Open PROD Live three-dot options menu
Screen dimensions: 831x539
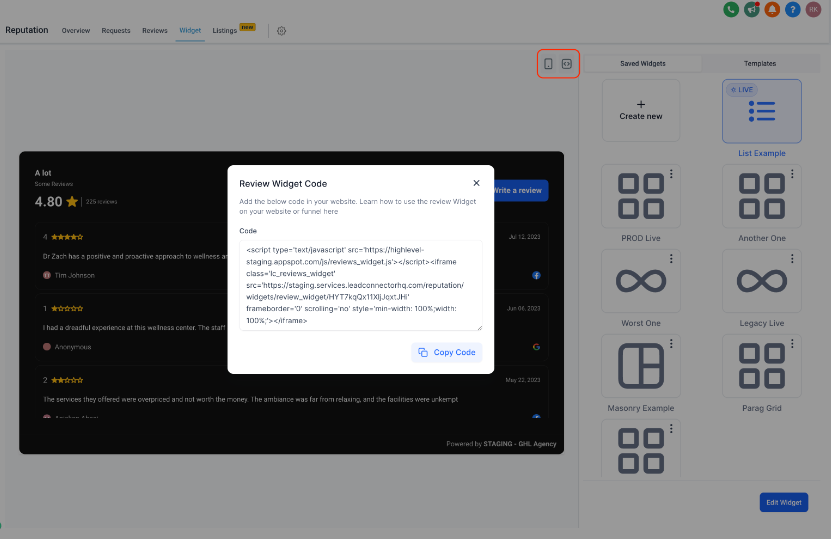pos(671,174)
